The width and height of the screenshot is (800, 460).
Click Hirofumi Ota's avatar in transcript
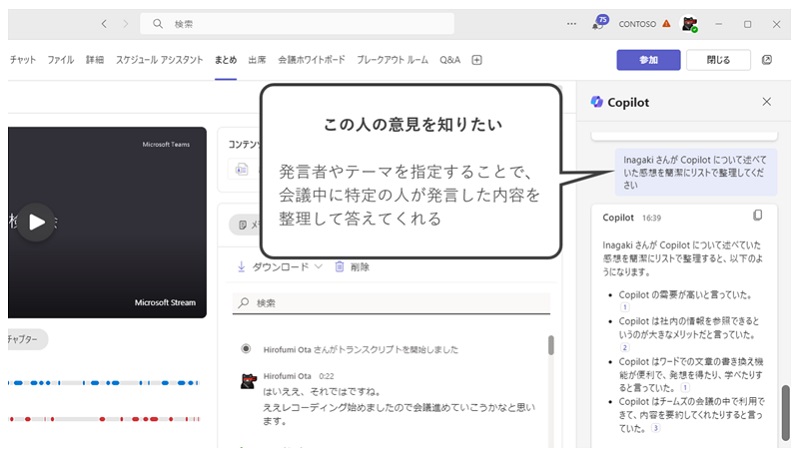(x=248, y=381)
